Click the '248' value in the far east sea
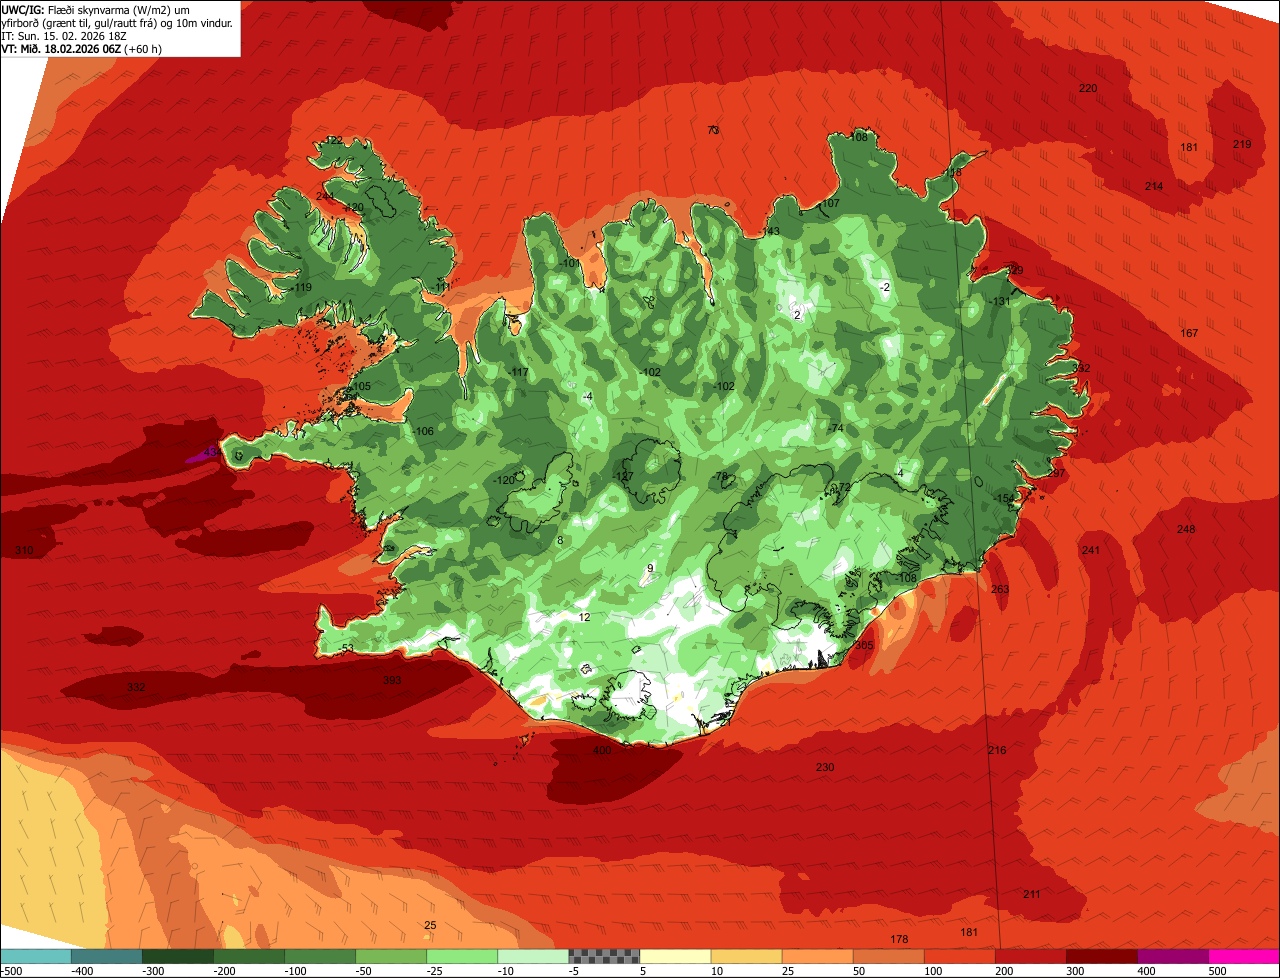 (1186, 529)
